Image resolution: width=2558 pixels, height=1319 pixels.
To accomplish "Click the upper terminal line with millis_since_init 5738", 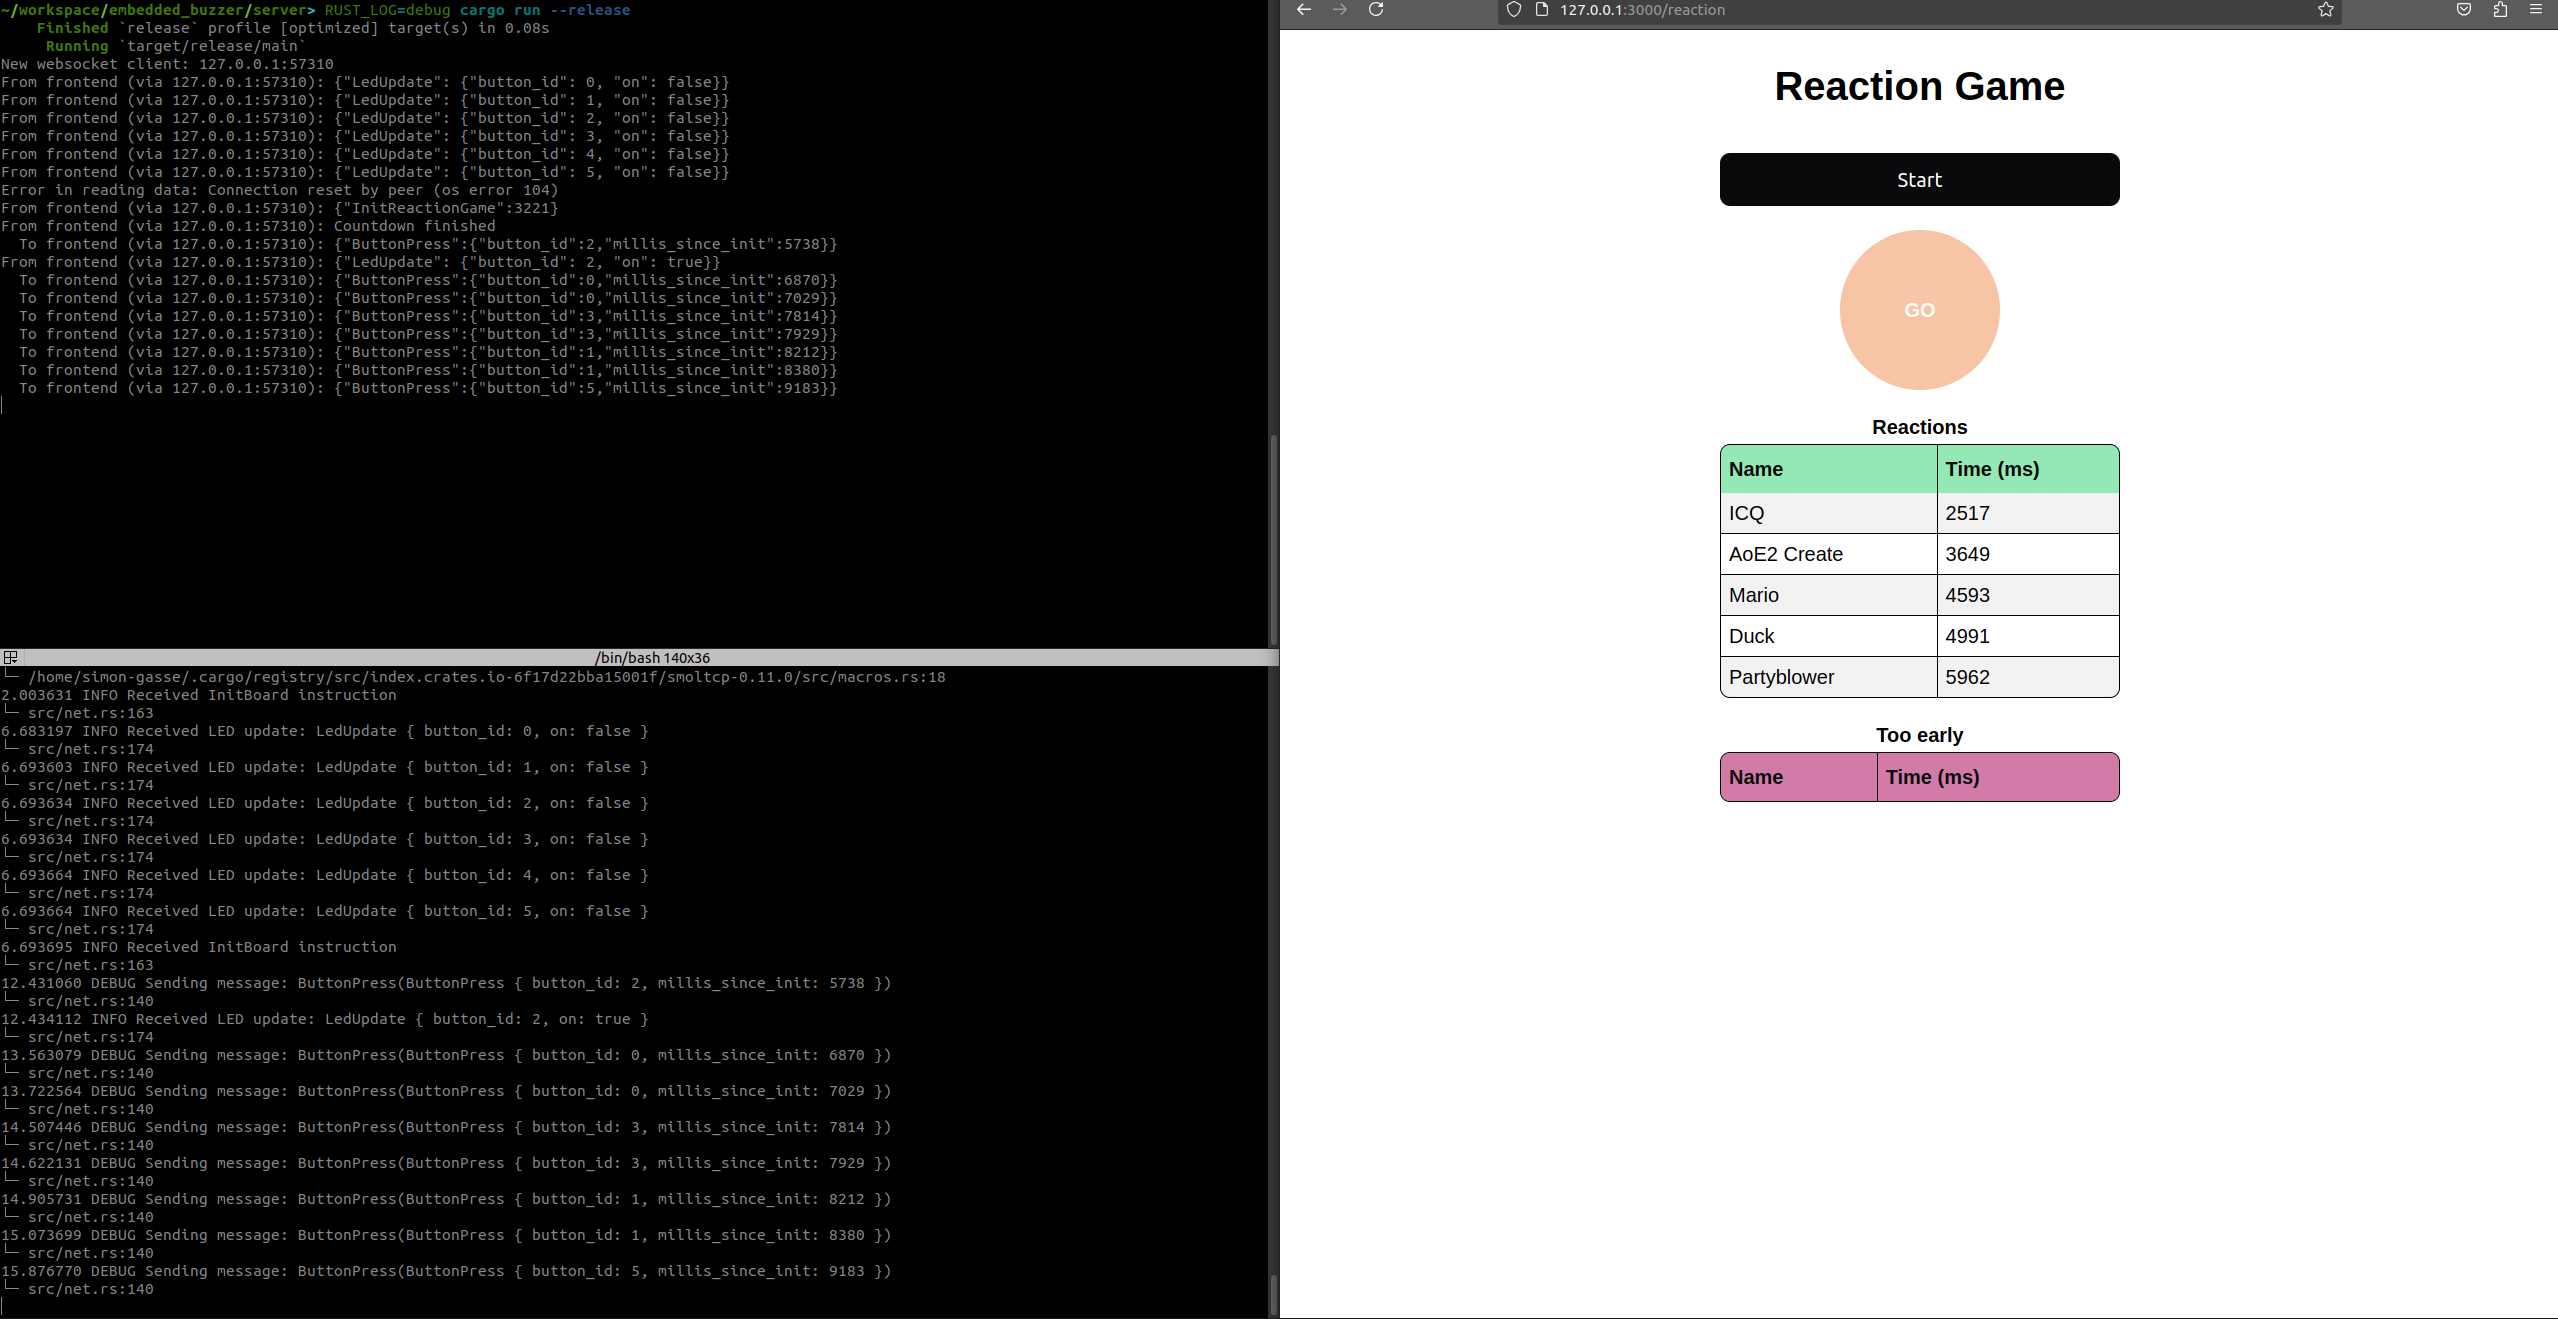I will coord(428,244).
